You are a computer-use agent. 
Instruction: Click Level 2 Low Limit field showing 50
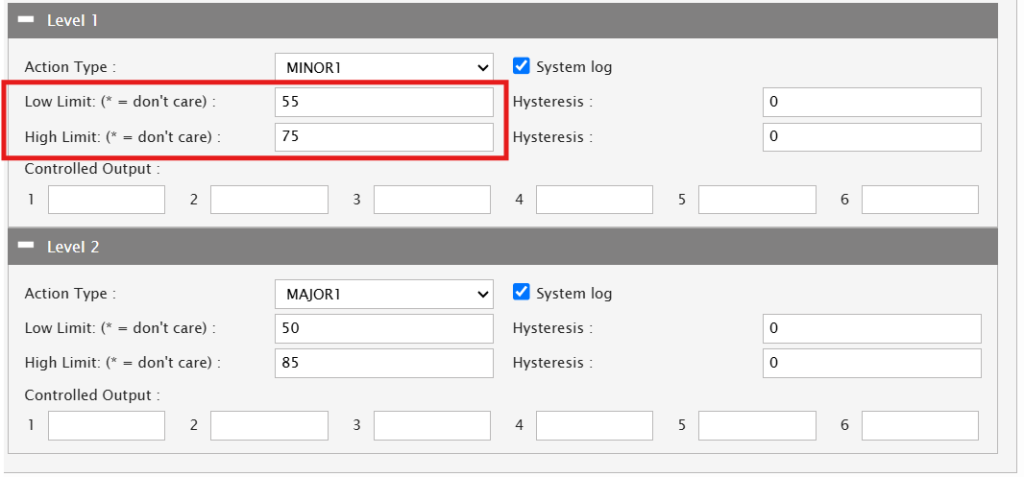[384, 328]
